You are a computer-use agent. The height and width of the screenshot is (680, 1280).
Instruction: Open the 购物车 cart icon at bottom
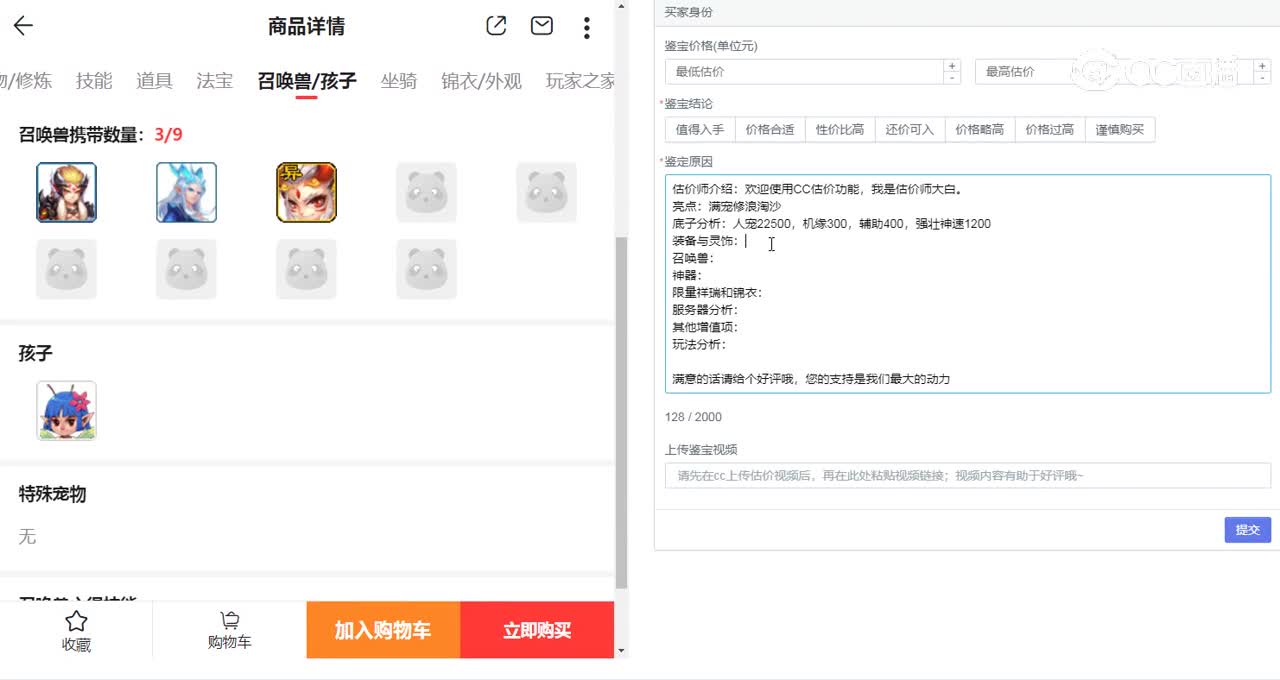coord(229,630)
